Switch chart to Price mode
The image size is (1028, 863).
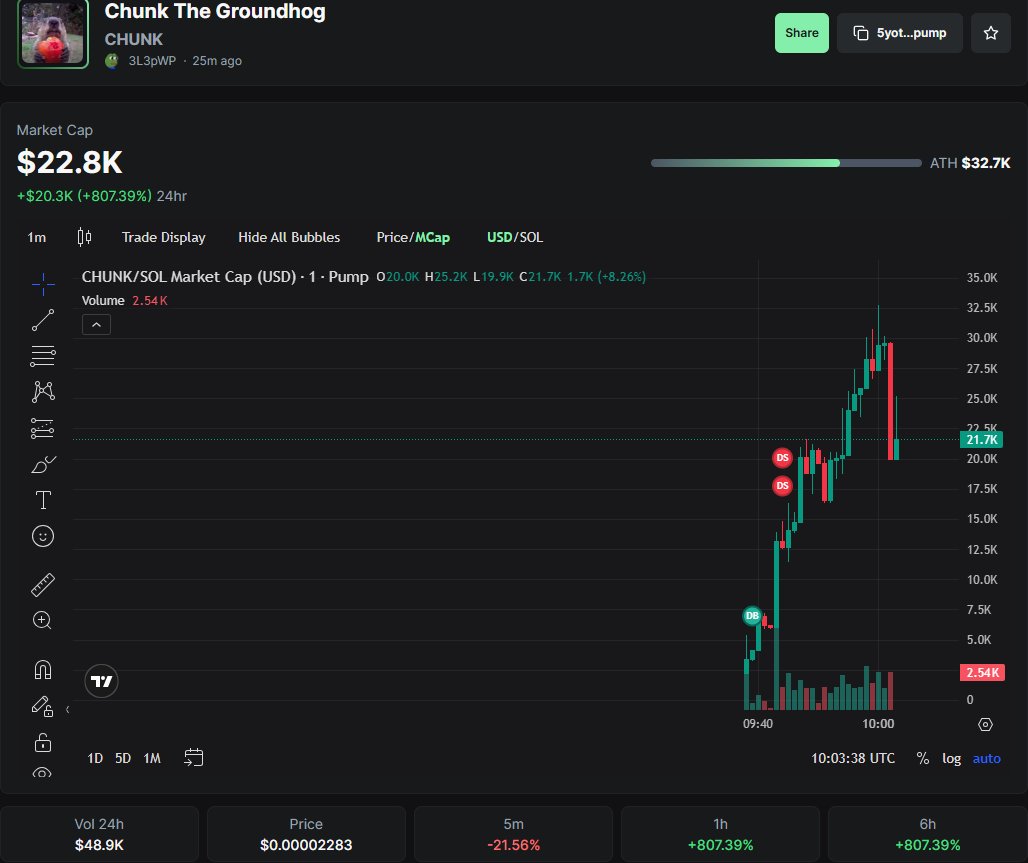click(392, 237)
